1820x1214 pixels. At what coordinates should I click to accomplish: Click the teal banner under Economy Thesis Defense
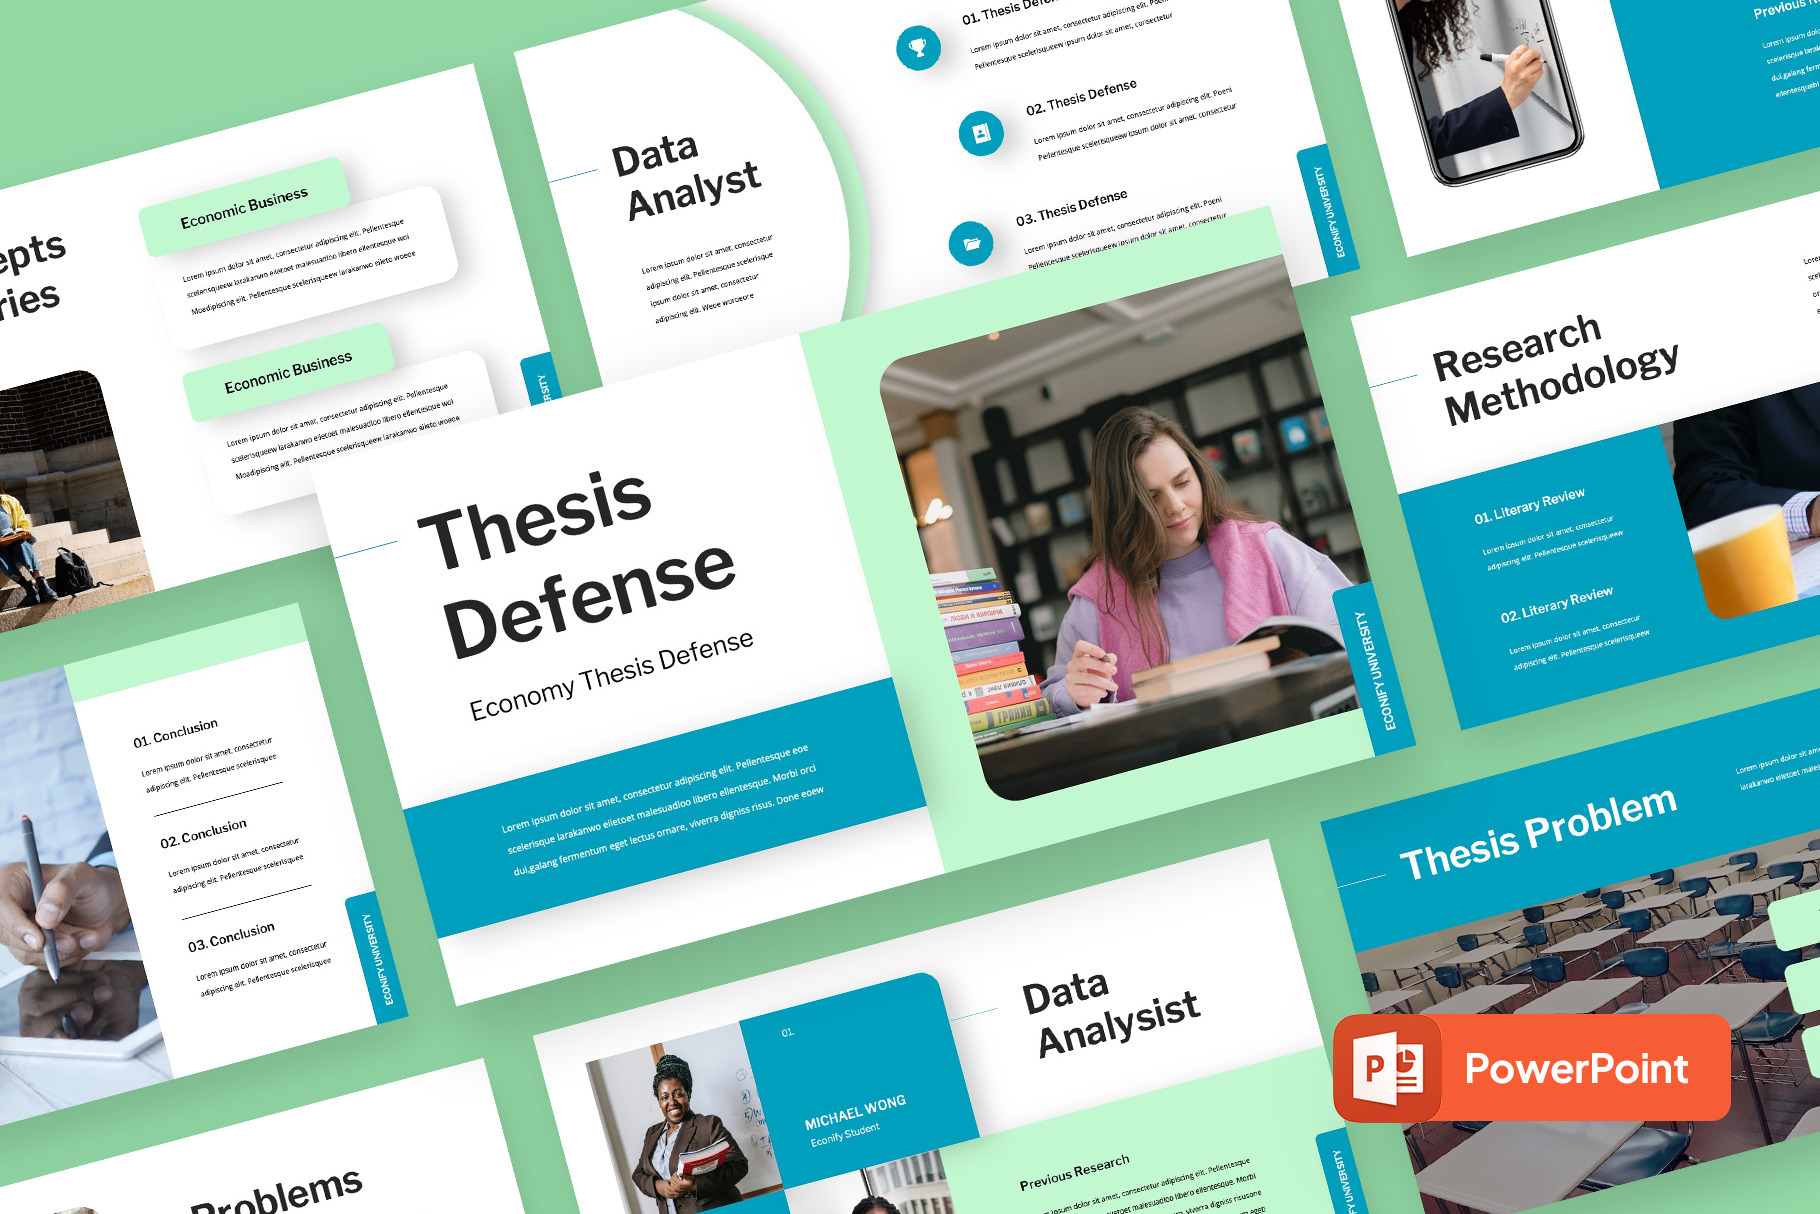(x=665, y=810)
